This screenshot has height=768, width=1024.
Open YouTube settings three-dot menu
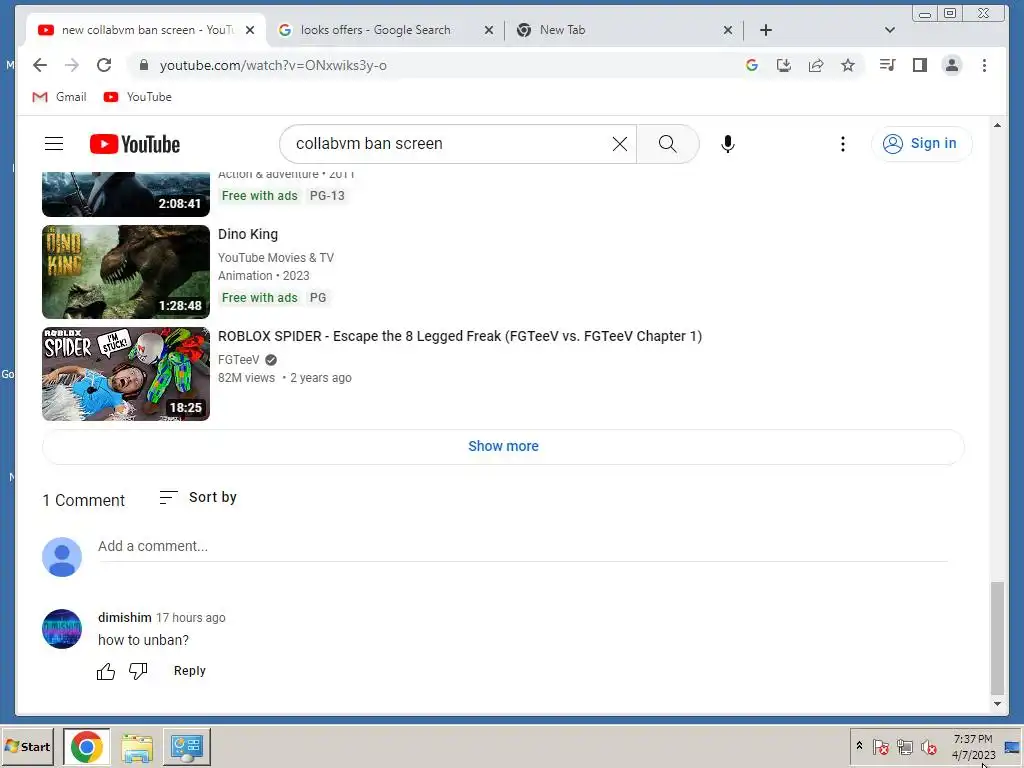point(842,144)
